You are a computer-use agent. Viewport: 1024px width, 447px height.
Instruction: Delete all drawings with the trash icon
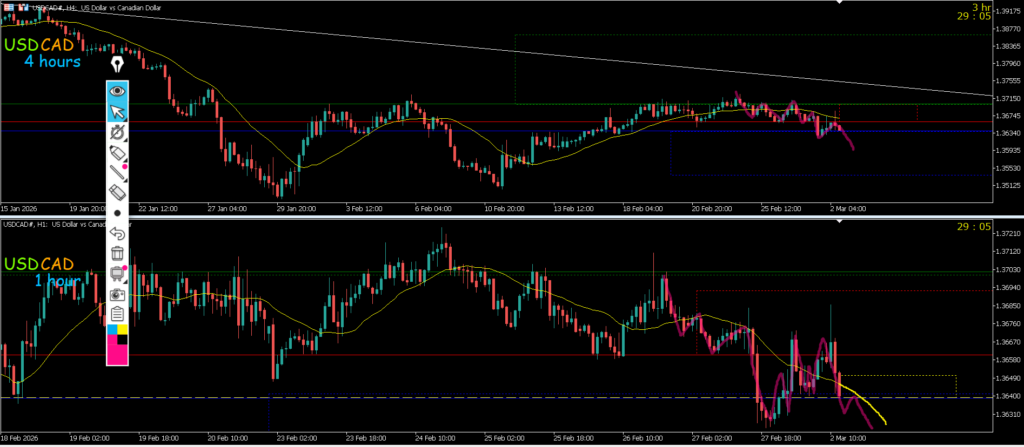click(118, 253)
